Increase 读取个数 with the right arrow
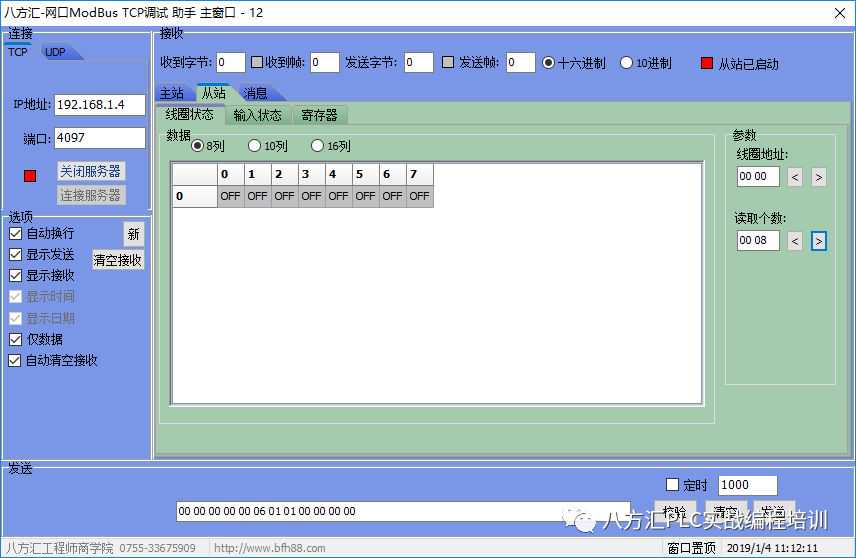Image resolution: width=856 pixels, height=558 pixels. (x=818, y=241)
